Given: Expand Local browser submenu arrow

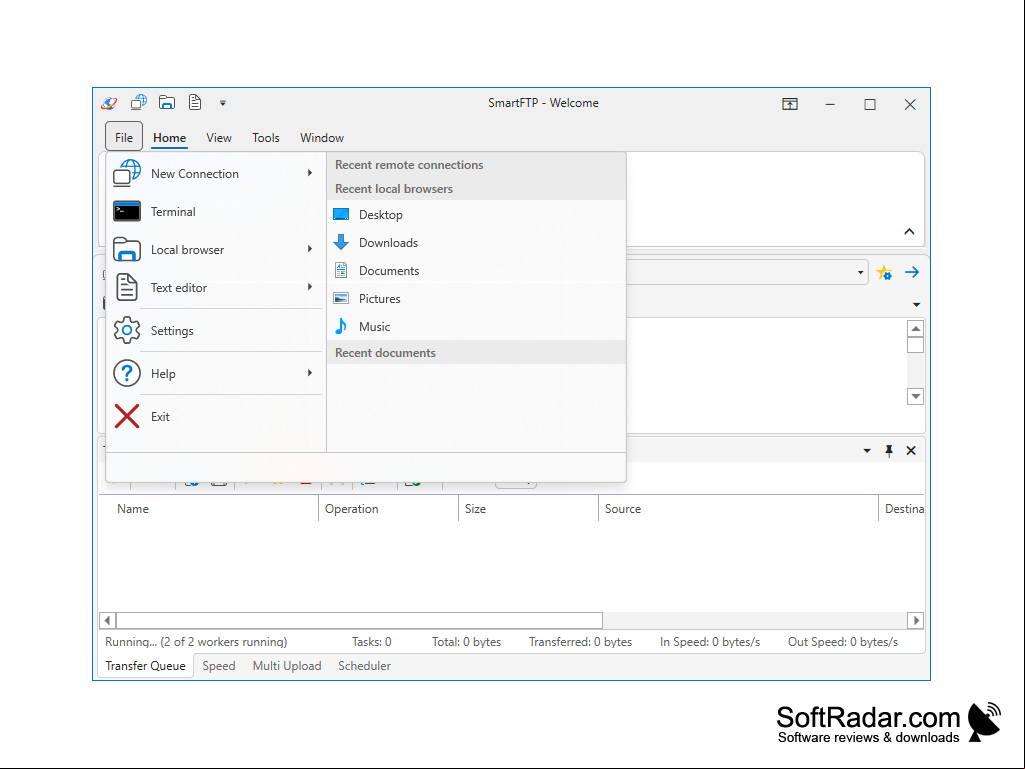Looking at the screenshot, I should tap(310, 249).
